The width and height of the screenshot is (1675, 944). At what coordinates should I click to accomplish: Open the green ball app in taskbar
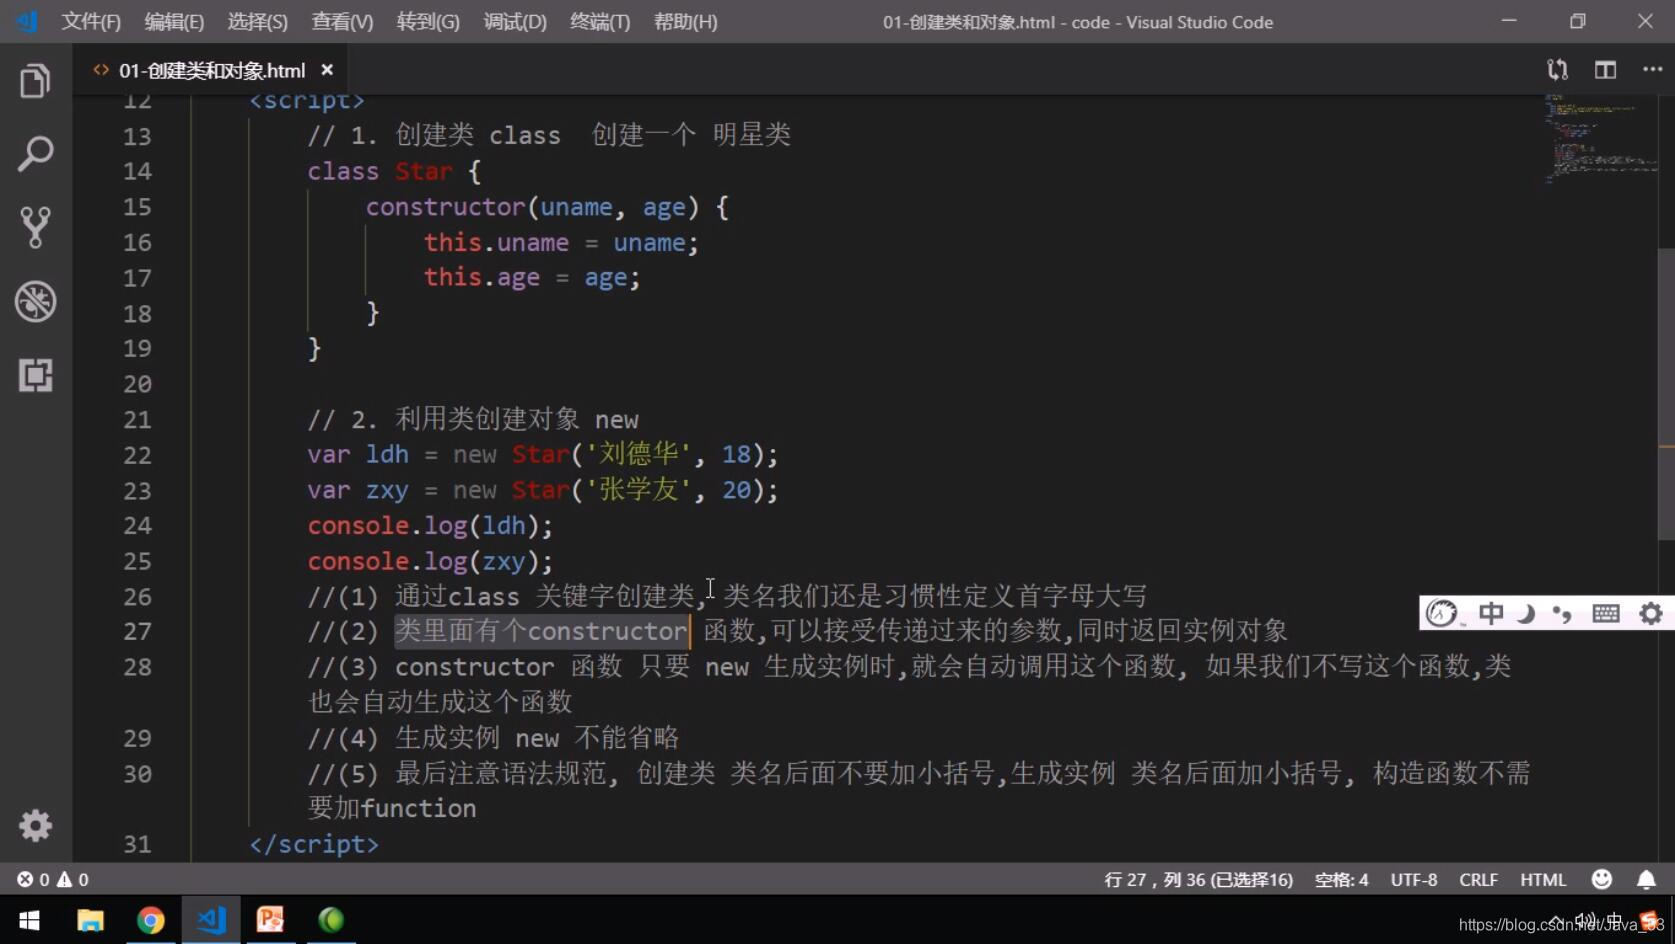click(x=331, y=920)
